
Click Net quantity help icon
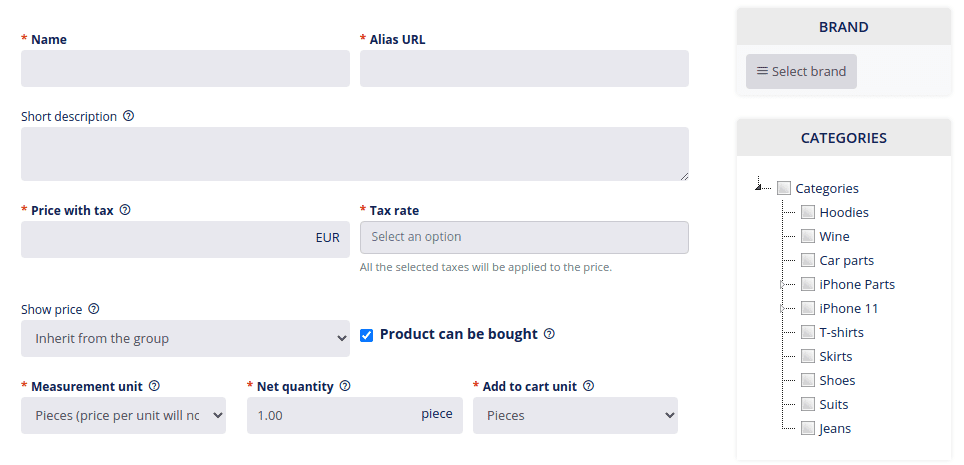(x=345, y=386)
